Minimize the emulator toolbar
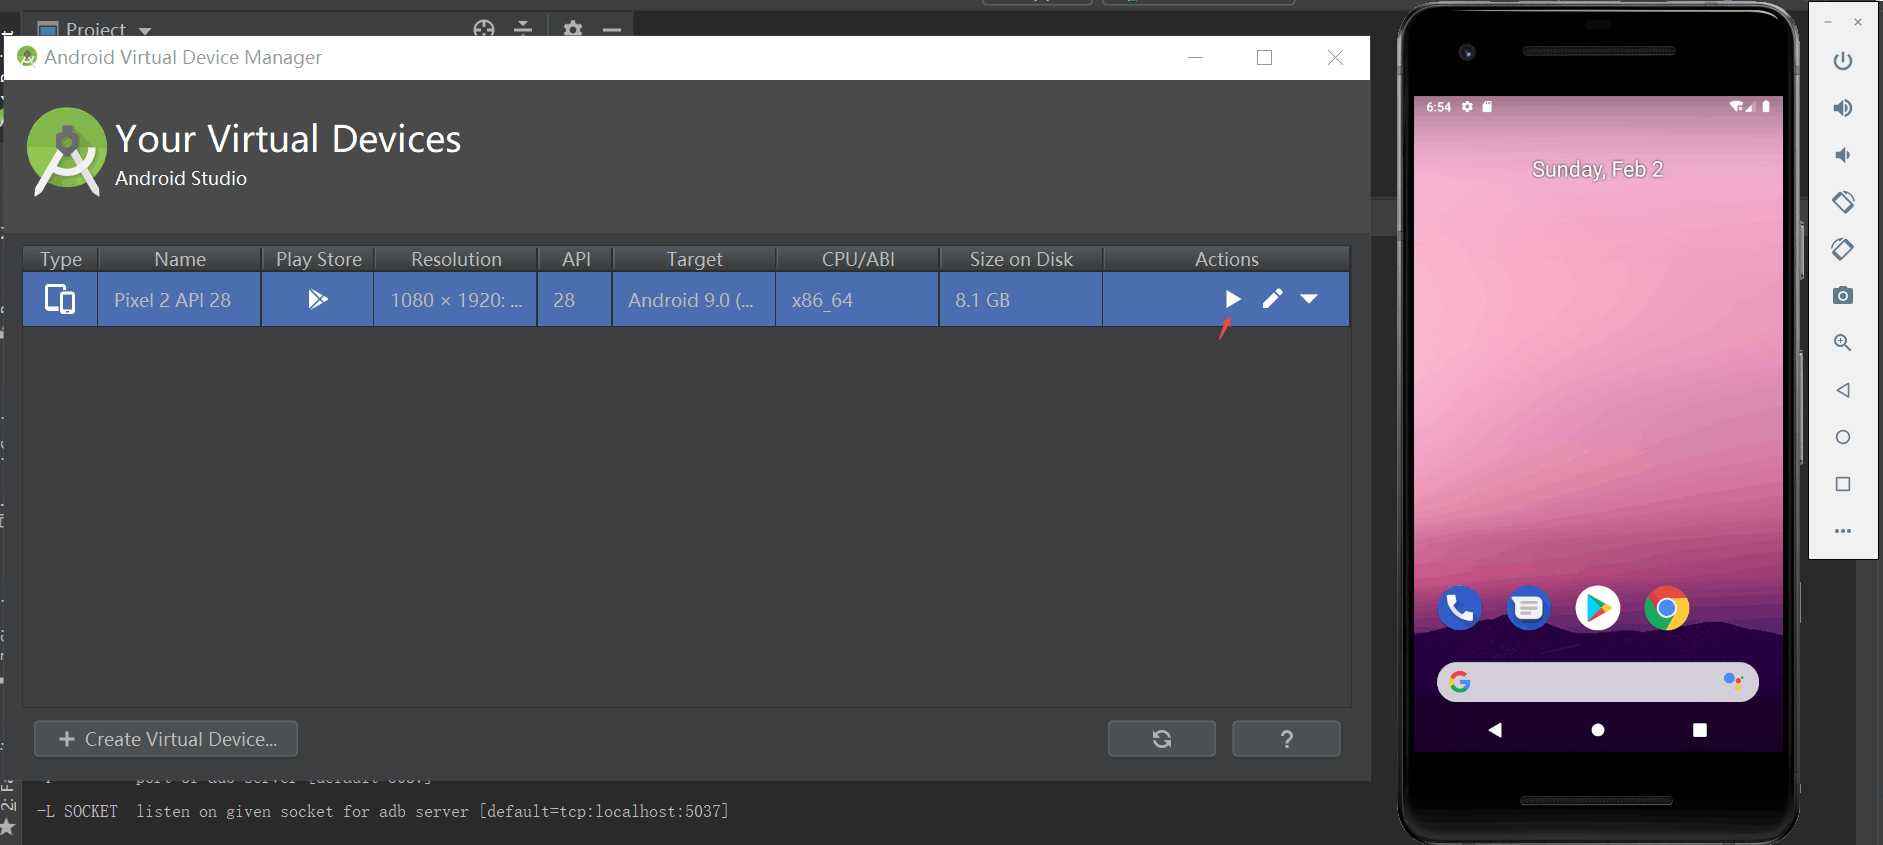The height and width of the screenshot is (845, 1883). click(1828, 22)
